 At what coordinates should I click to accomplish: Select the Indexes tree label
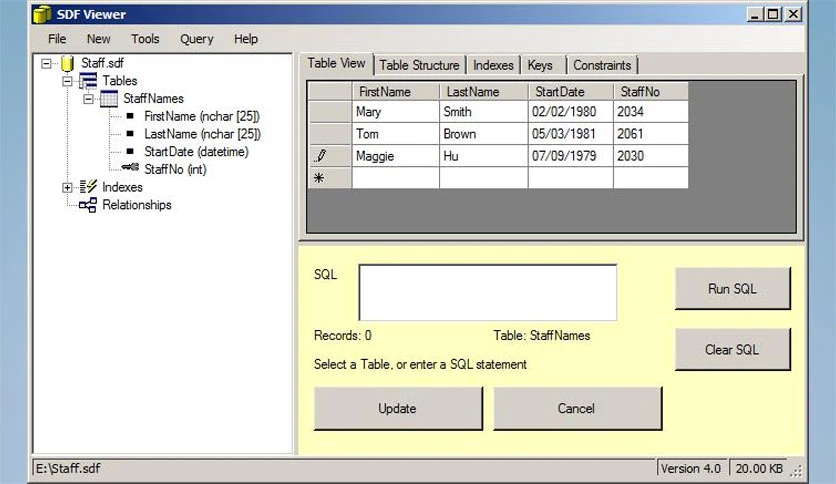(122, 187)
